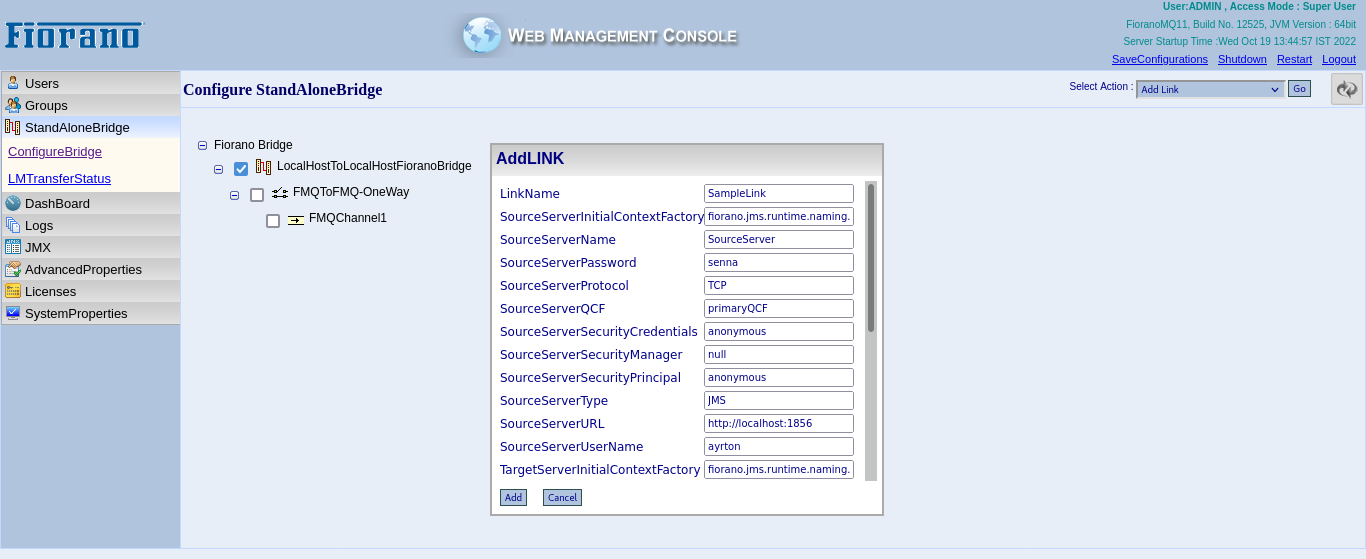Select the LocalHostToLocalHostFioranoBridge tree label

point(374,166)
